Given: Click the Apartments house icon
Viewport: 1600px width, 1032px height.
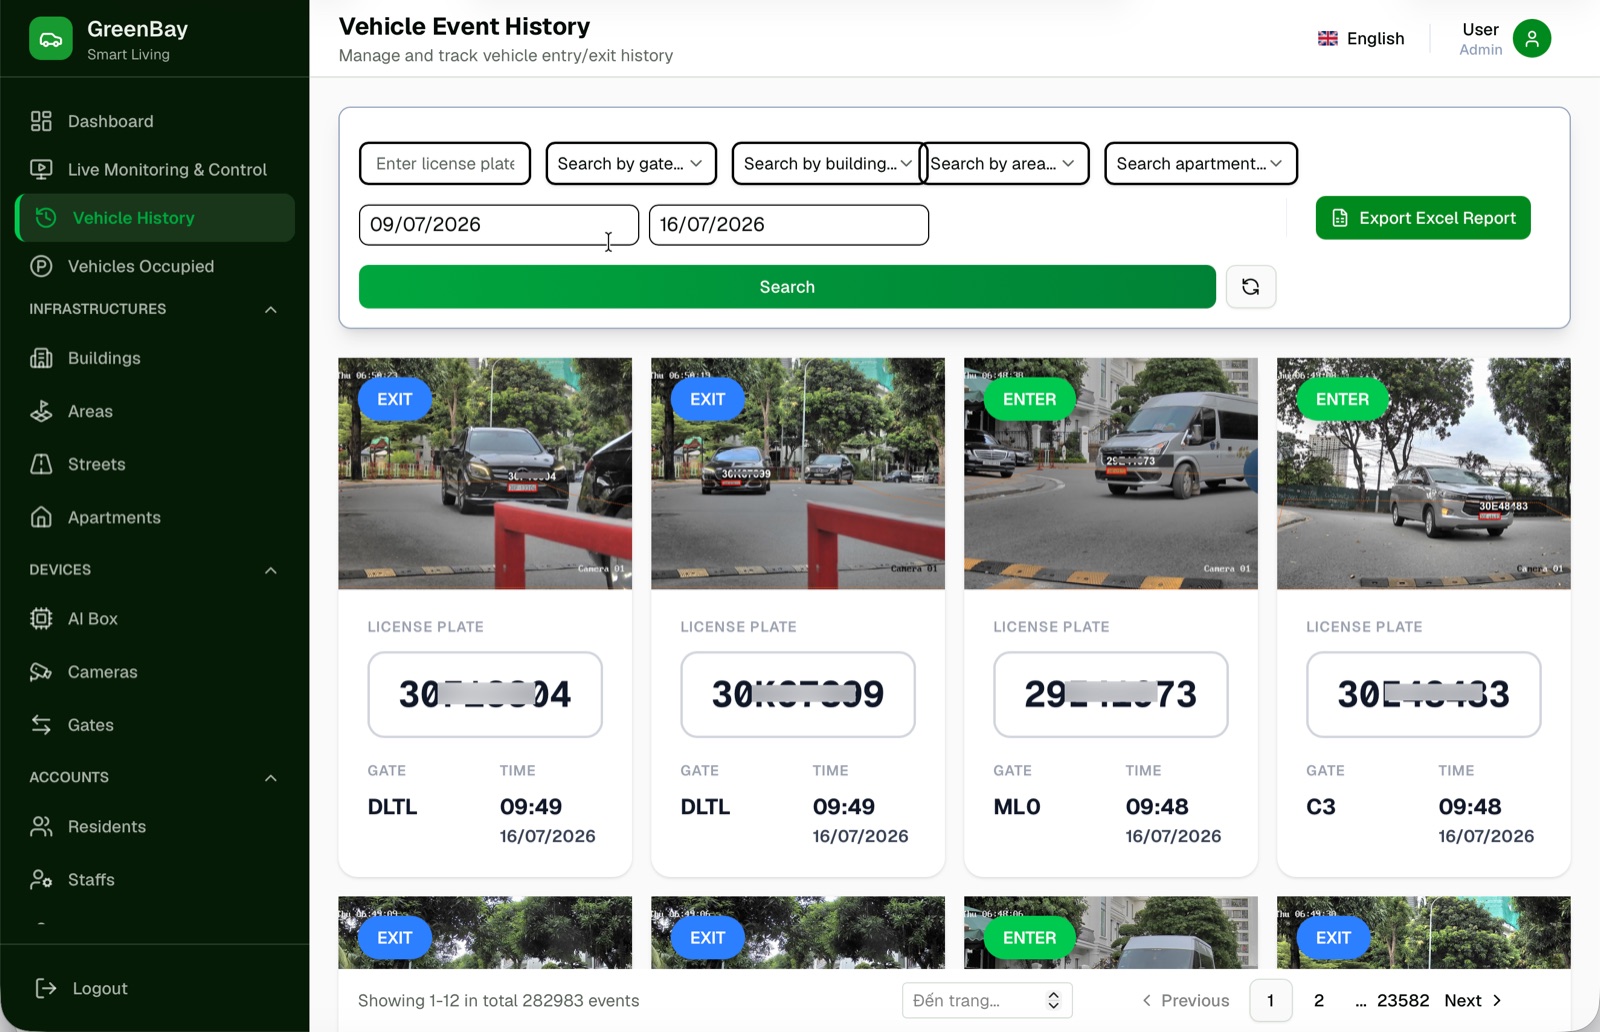Looking at the screenshot, I should coord(41,517).
